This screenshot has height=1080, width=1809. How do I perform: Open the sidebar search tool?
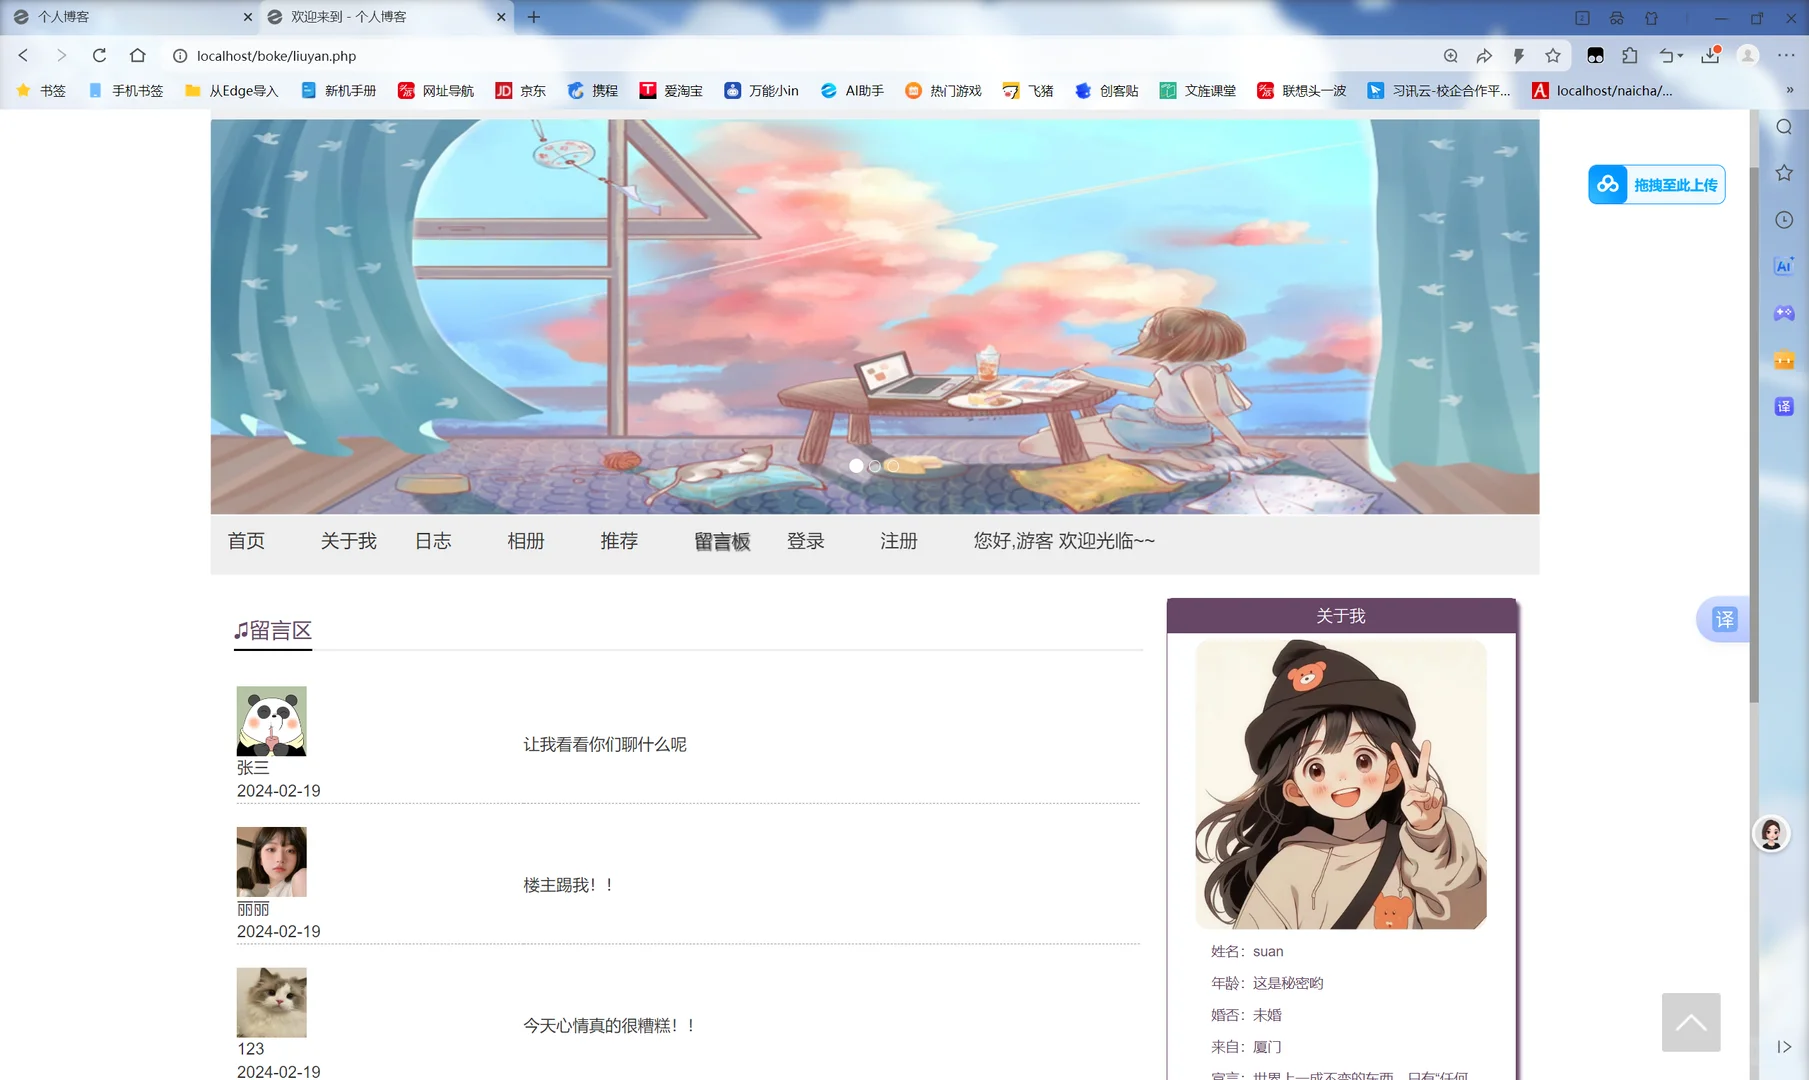1784,127
